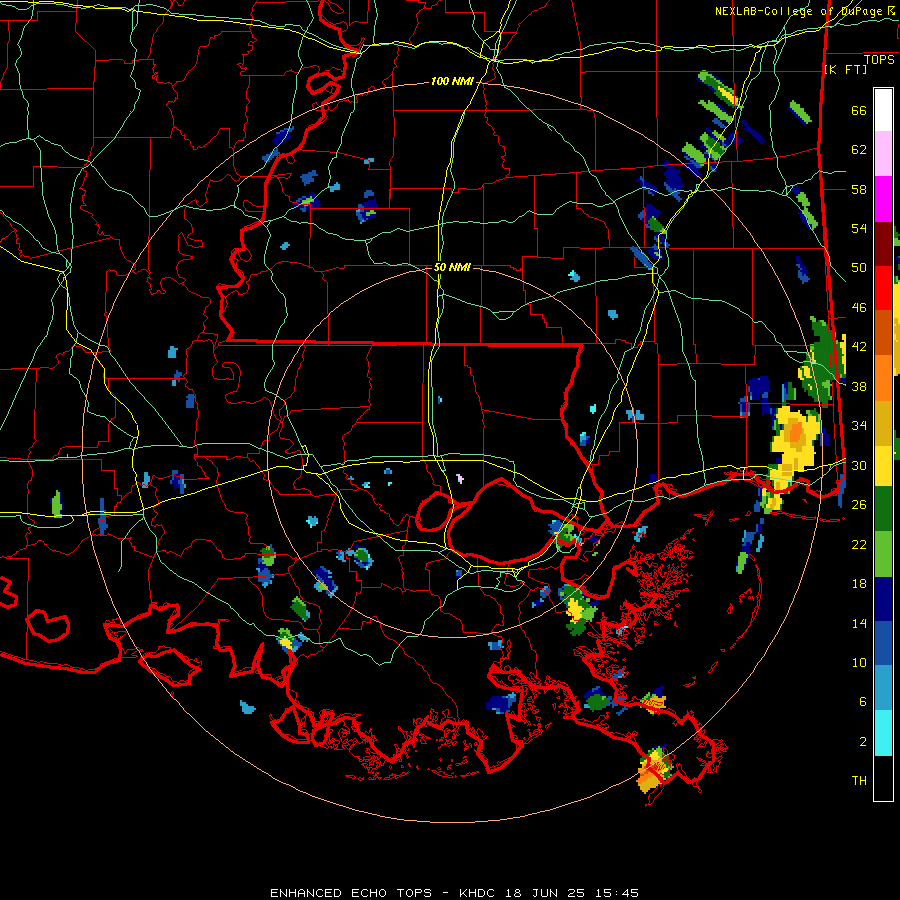900x900 pixels.
Task: Pick the cyan legend swatch near 2
Action: pyautogui.click(x=883, y=733)
